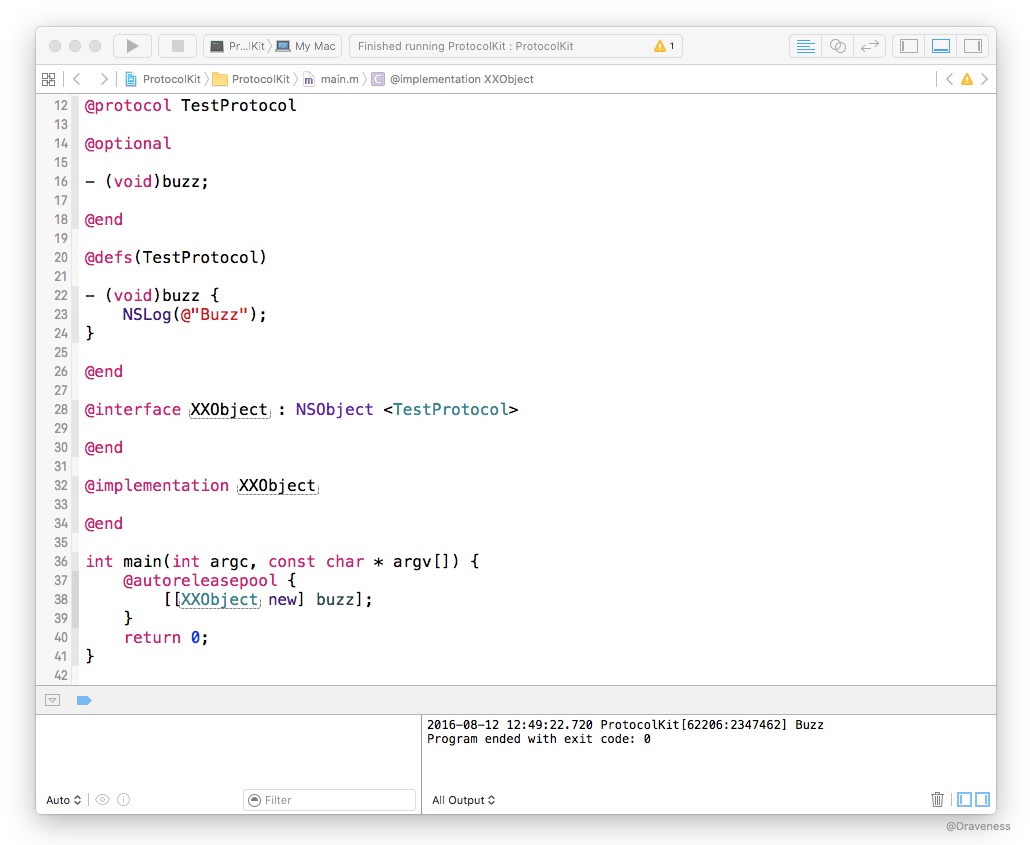Toggle the Navigator panel visibility
1030x845 pixels.
click(x=909, y=46)
